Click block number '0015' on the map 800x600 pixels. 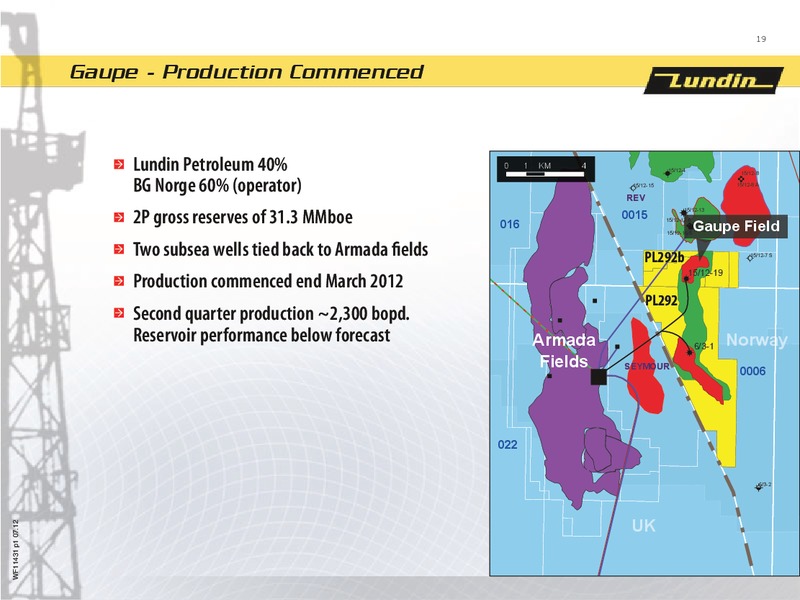(x=634, y=215)
